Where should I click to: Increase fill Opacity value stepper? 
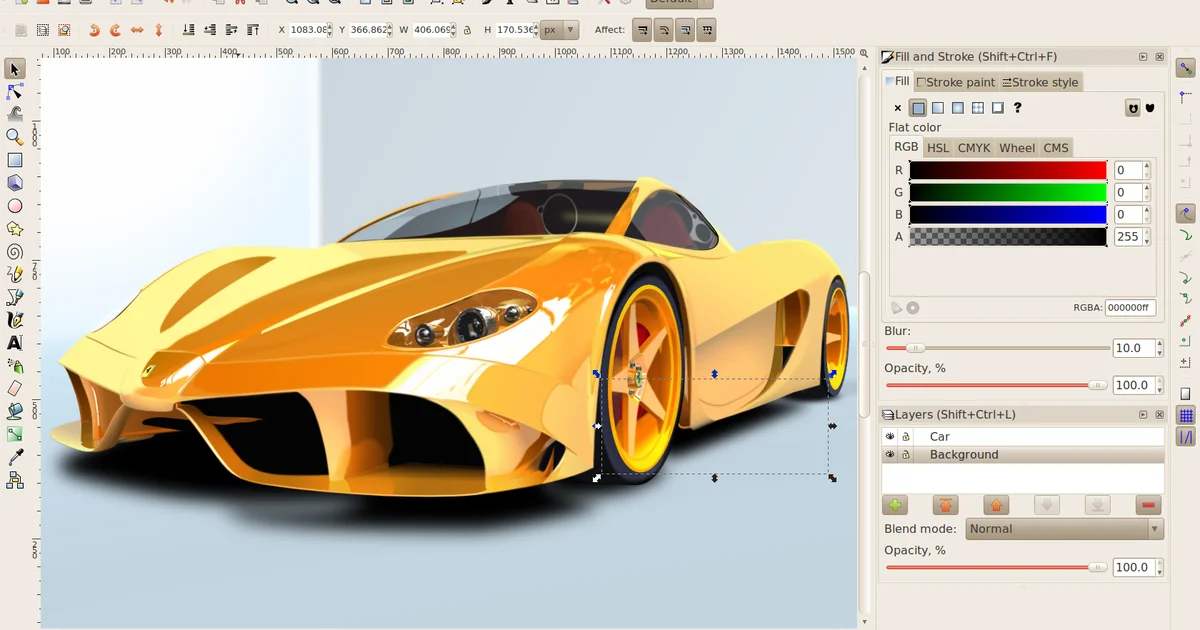point(1158,381)
